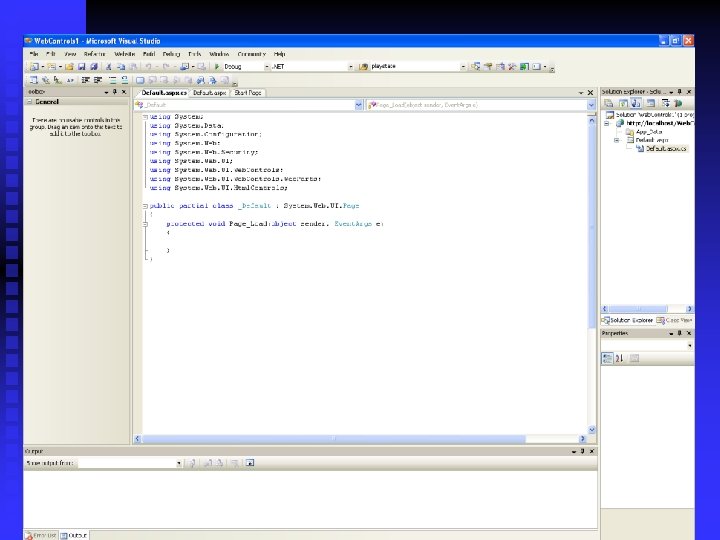
Task: Open the Debug configuration dropdown
Action: tap(267, 66)
